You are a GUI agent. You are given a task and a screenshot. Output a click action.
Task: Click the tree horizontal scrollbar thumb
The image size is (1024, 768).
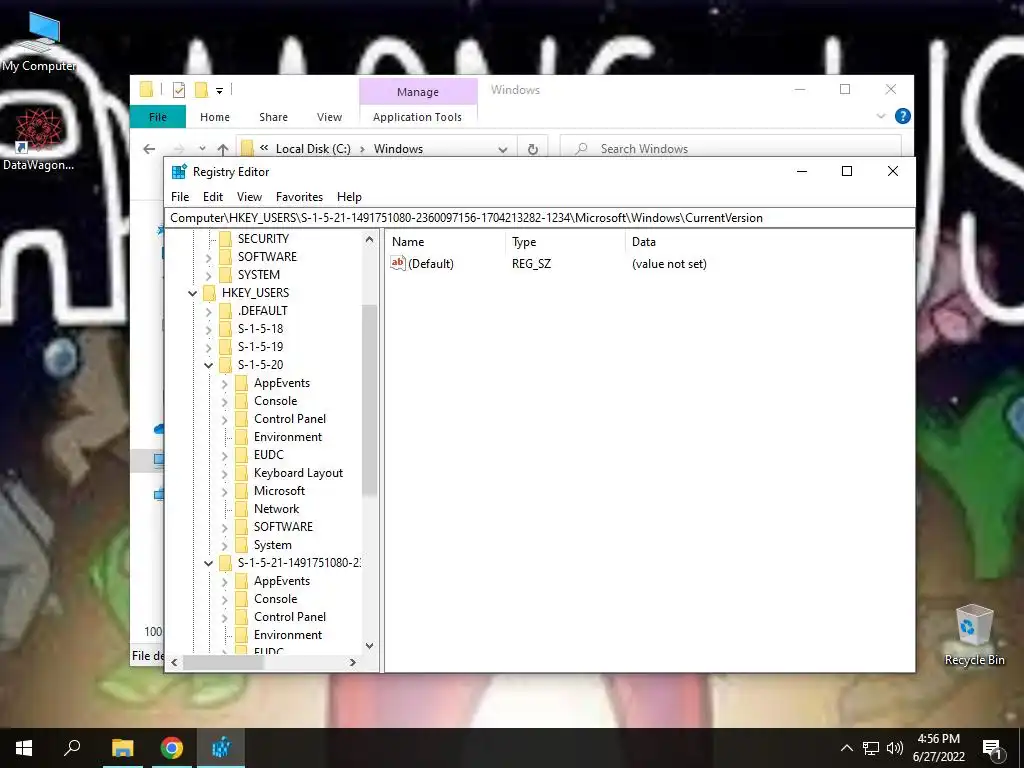coord(223,662)
